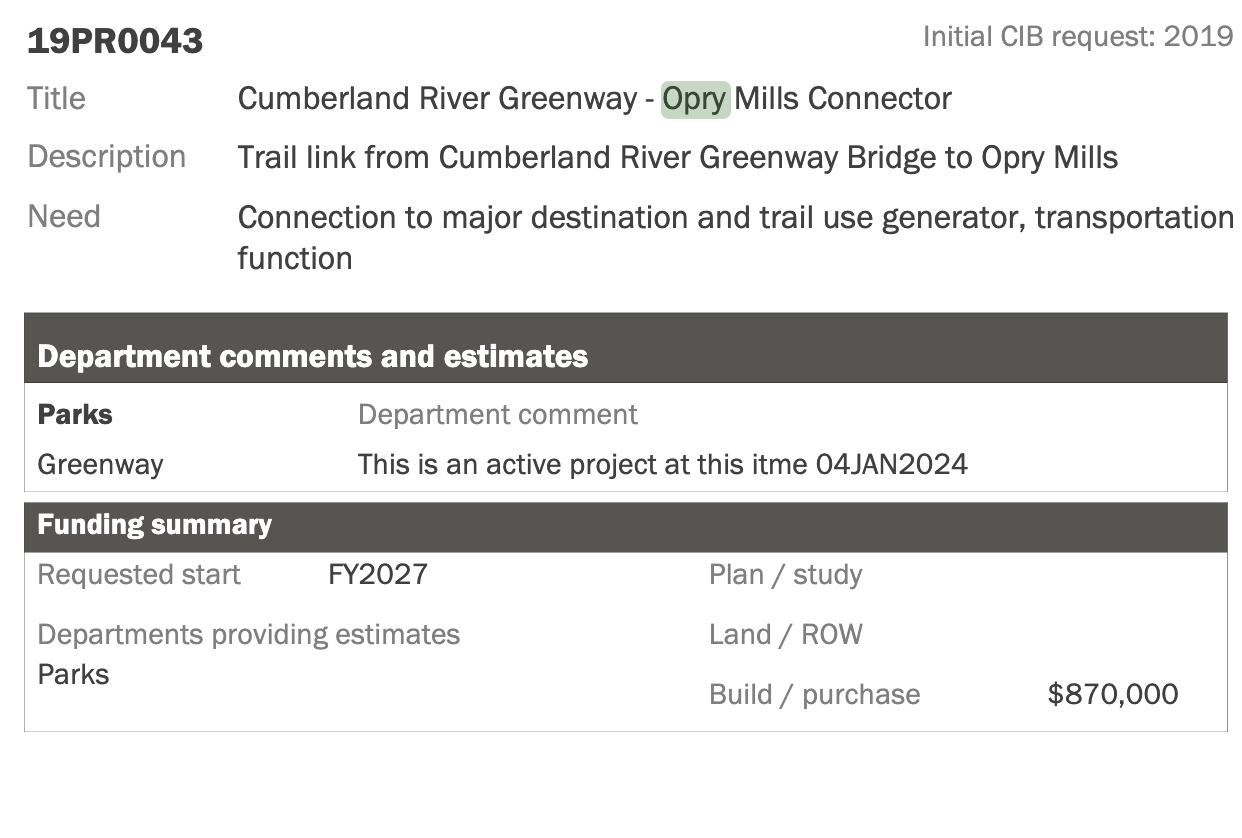Click the Need field label

(64, 217)
